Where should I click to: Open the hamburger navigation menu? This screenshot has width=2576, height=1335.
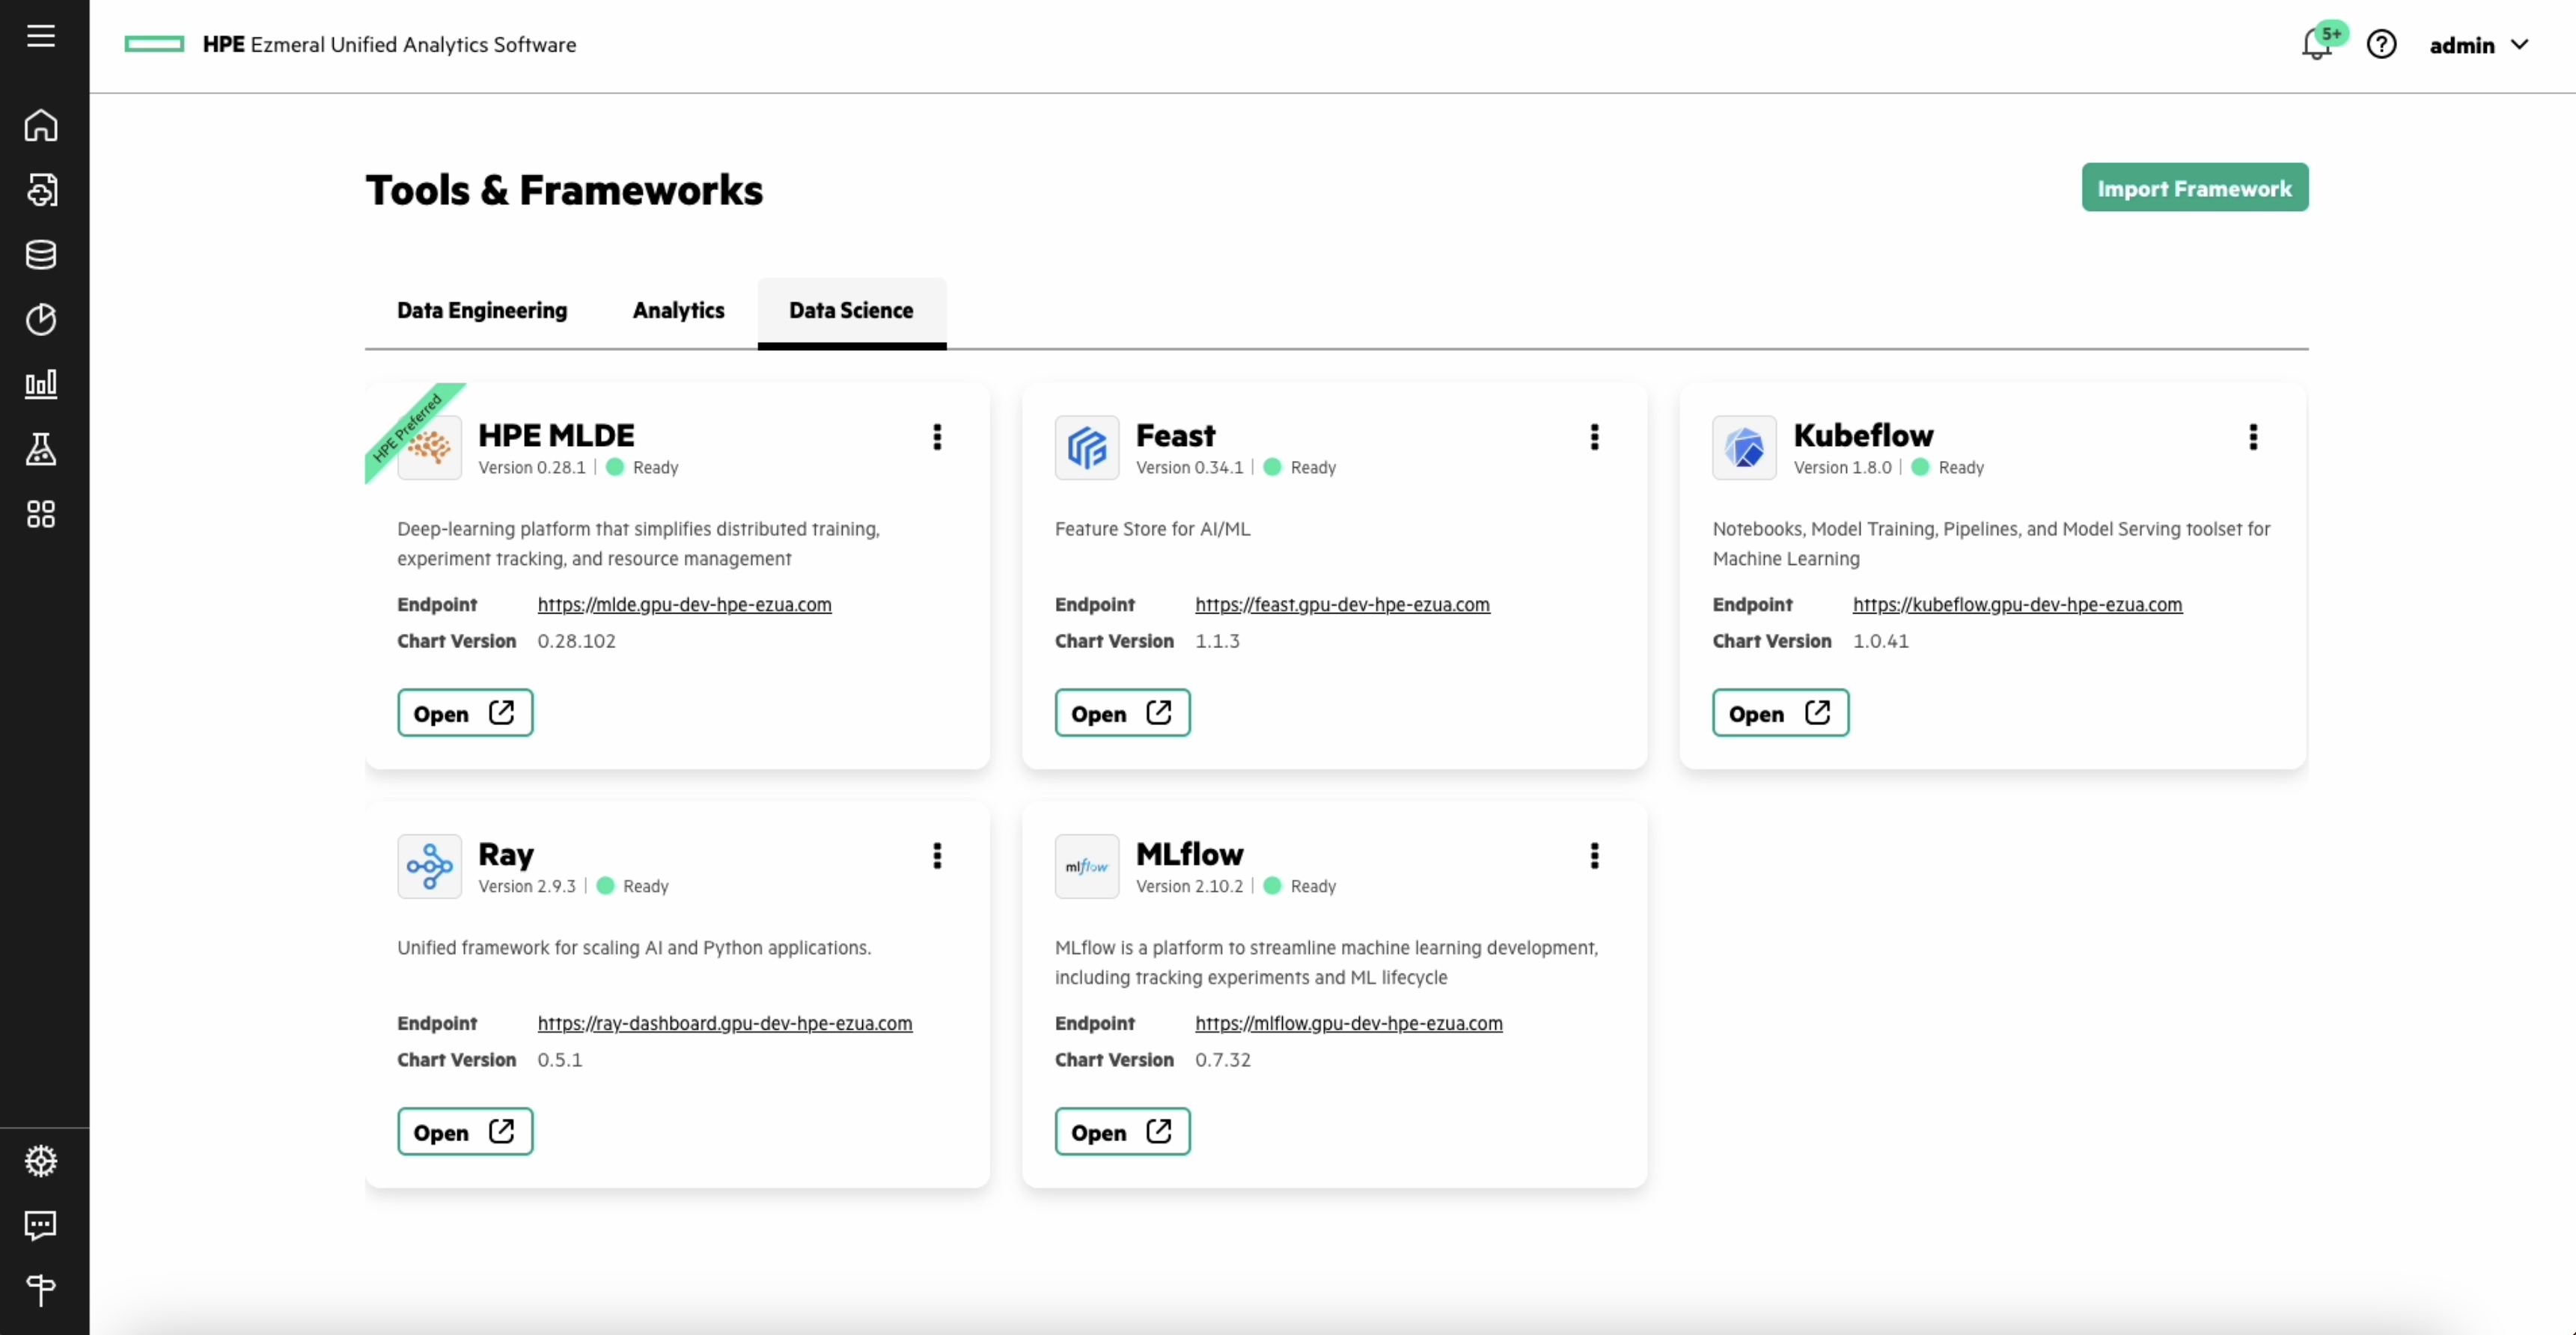pos(41,36)
